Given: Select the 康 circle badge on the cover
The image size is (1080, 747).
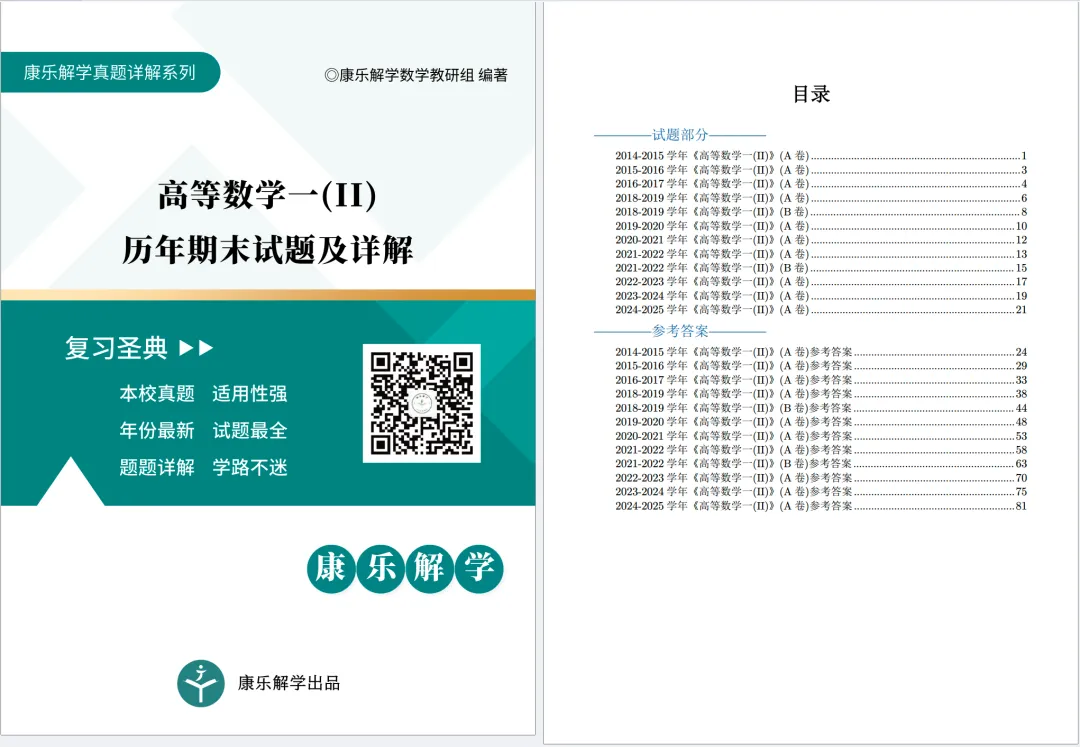Looking at the screenshot, I should [330, 567].
